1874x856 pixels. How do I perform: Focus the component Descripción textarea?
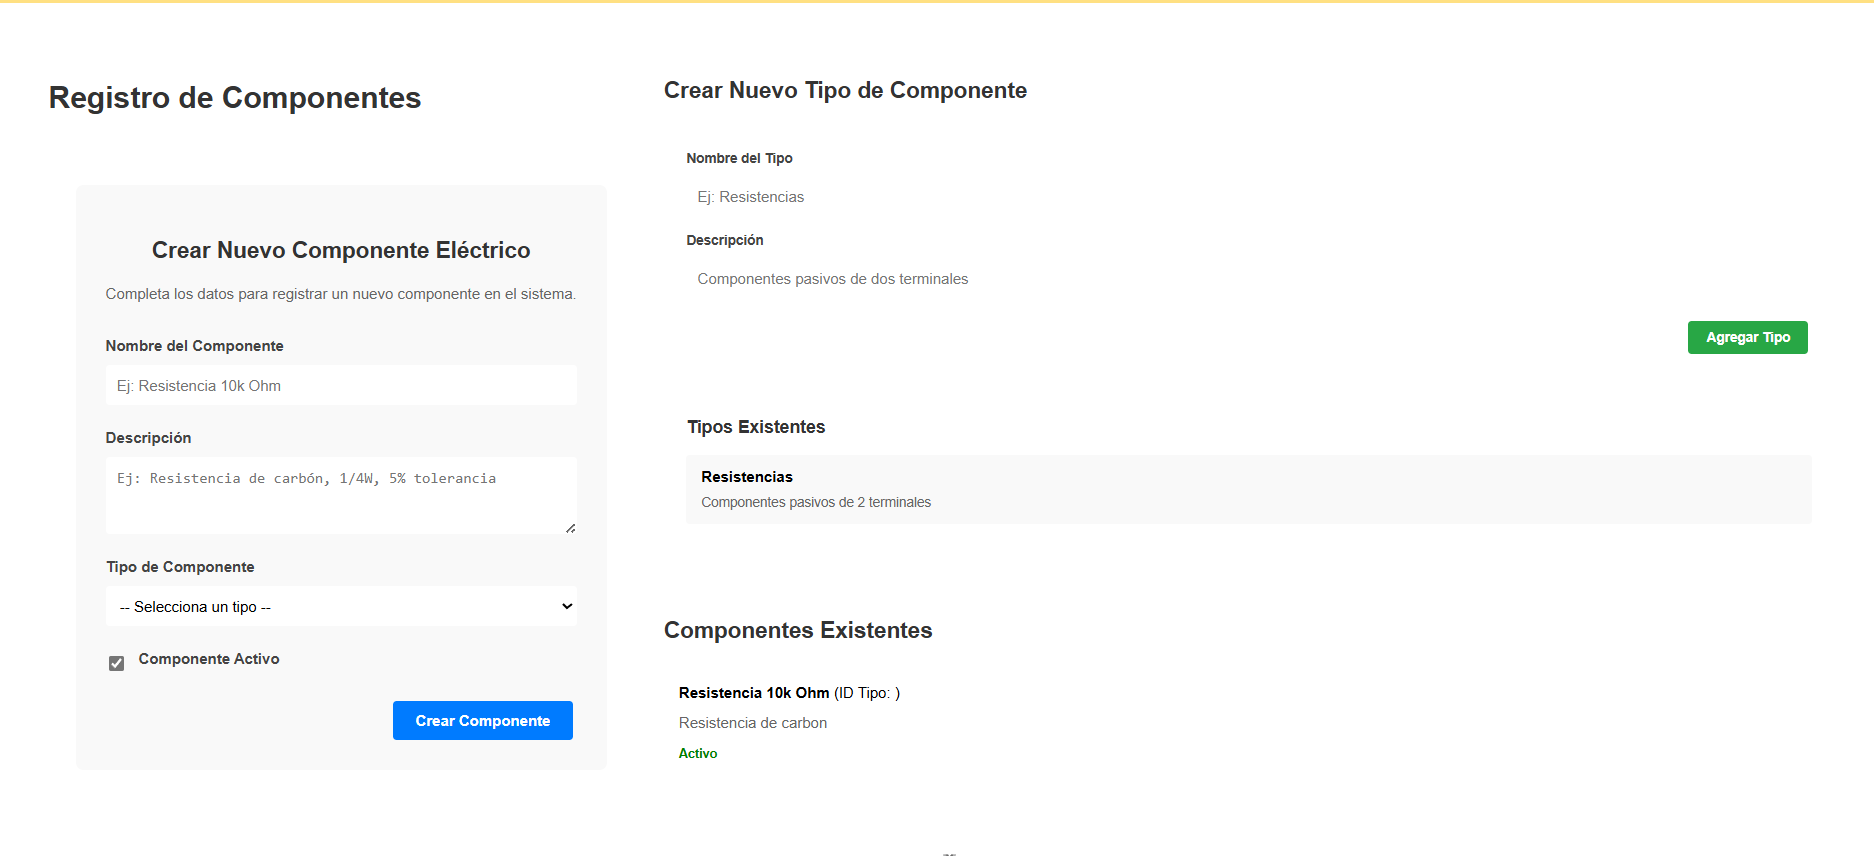tap(341, 495)
